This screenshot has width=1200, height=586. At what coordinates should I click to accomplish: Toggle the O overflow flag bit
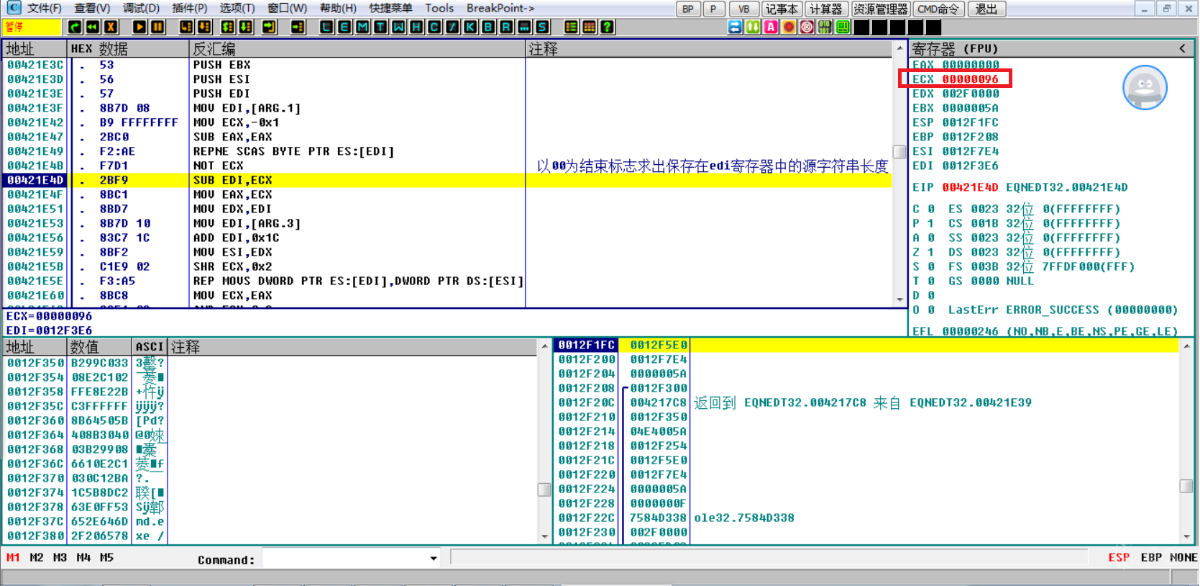point(931,310)
